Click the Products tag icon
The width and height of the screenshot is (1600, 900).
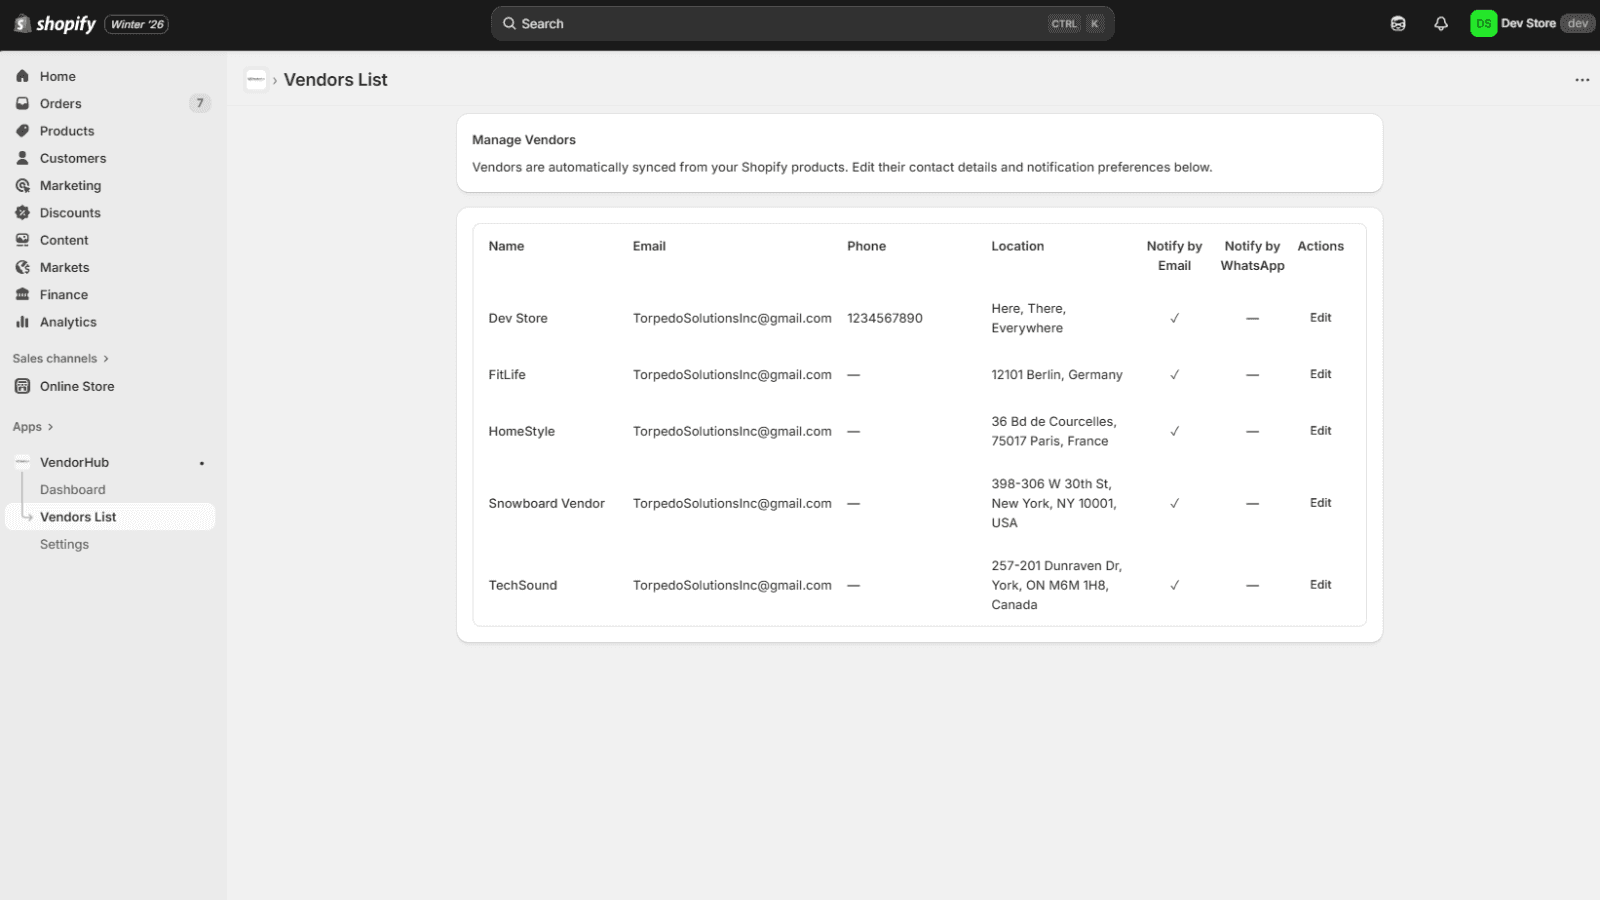tap(22, 131)
